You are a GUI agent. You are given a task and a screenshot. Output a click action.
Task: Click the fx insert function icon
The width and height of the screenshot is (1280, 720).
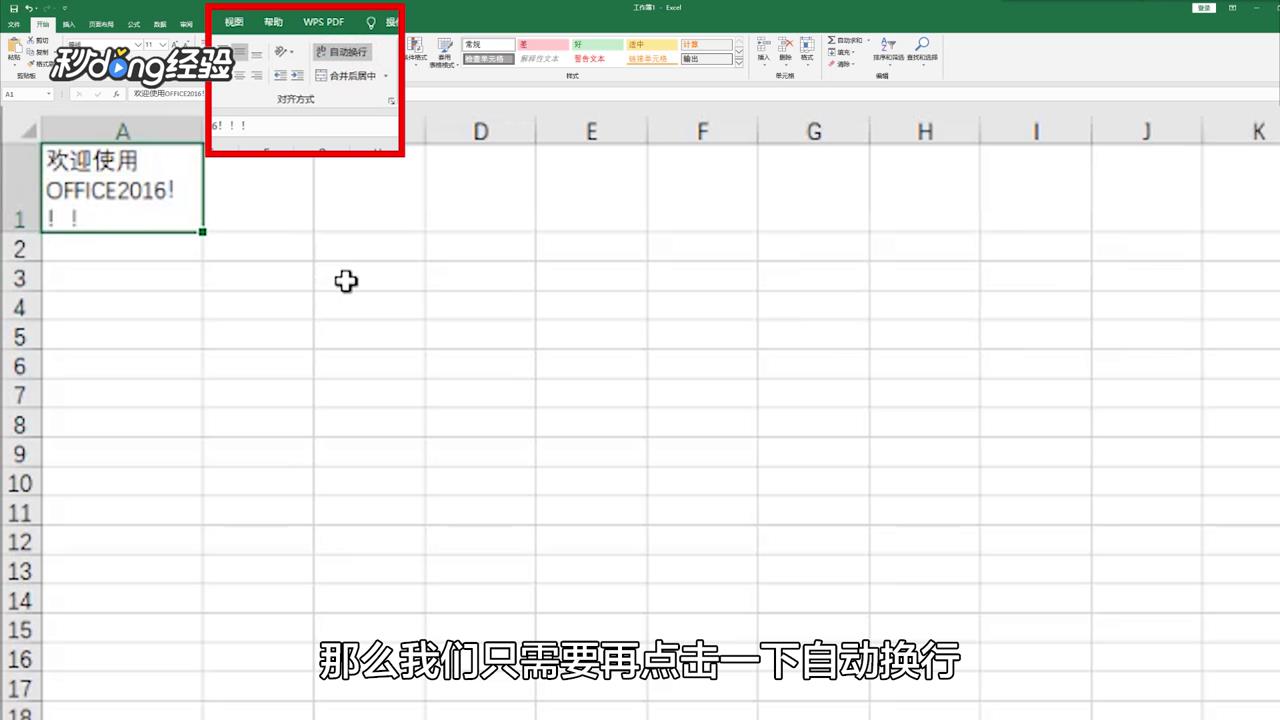pos(116,94)
